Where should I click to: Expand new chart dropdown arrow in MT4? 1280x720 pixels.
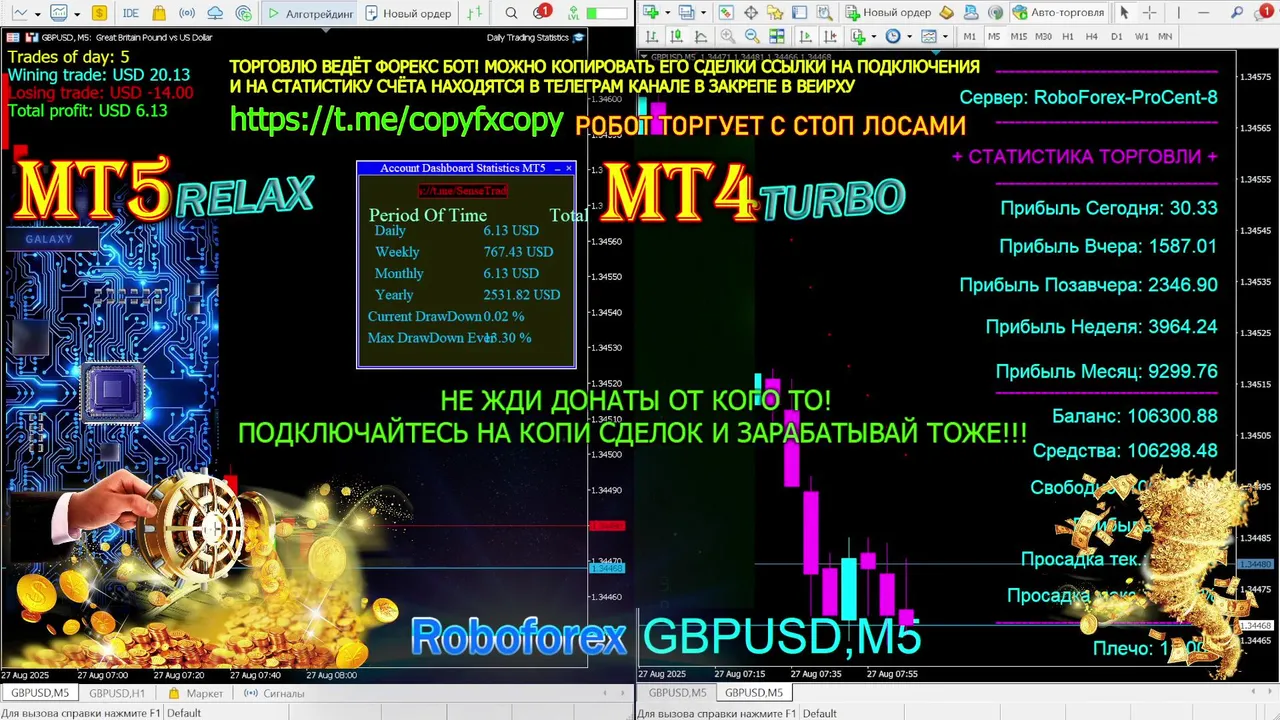(x=667, y=13)
